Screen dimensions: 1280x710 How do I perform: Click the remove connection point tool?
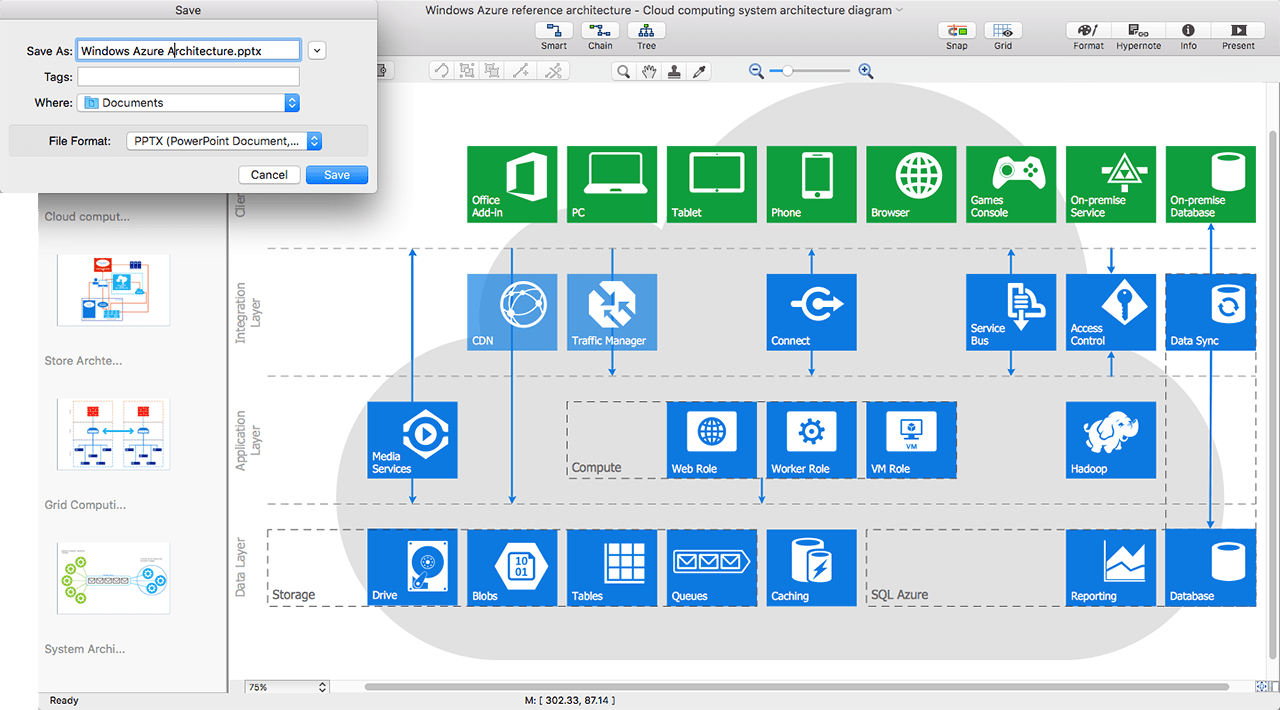[553, 71]
